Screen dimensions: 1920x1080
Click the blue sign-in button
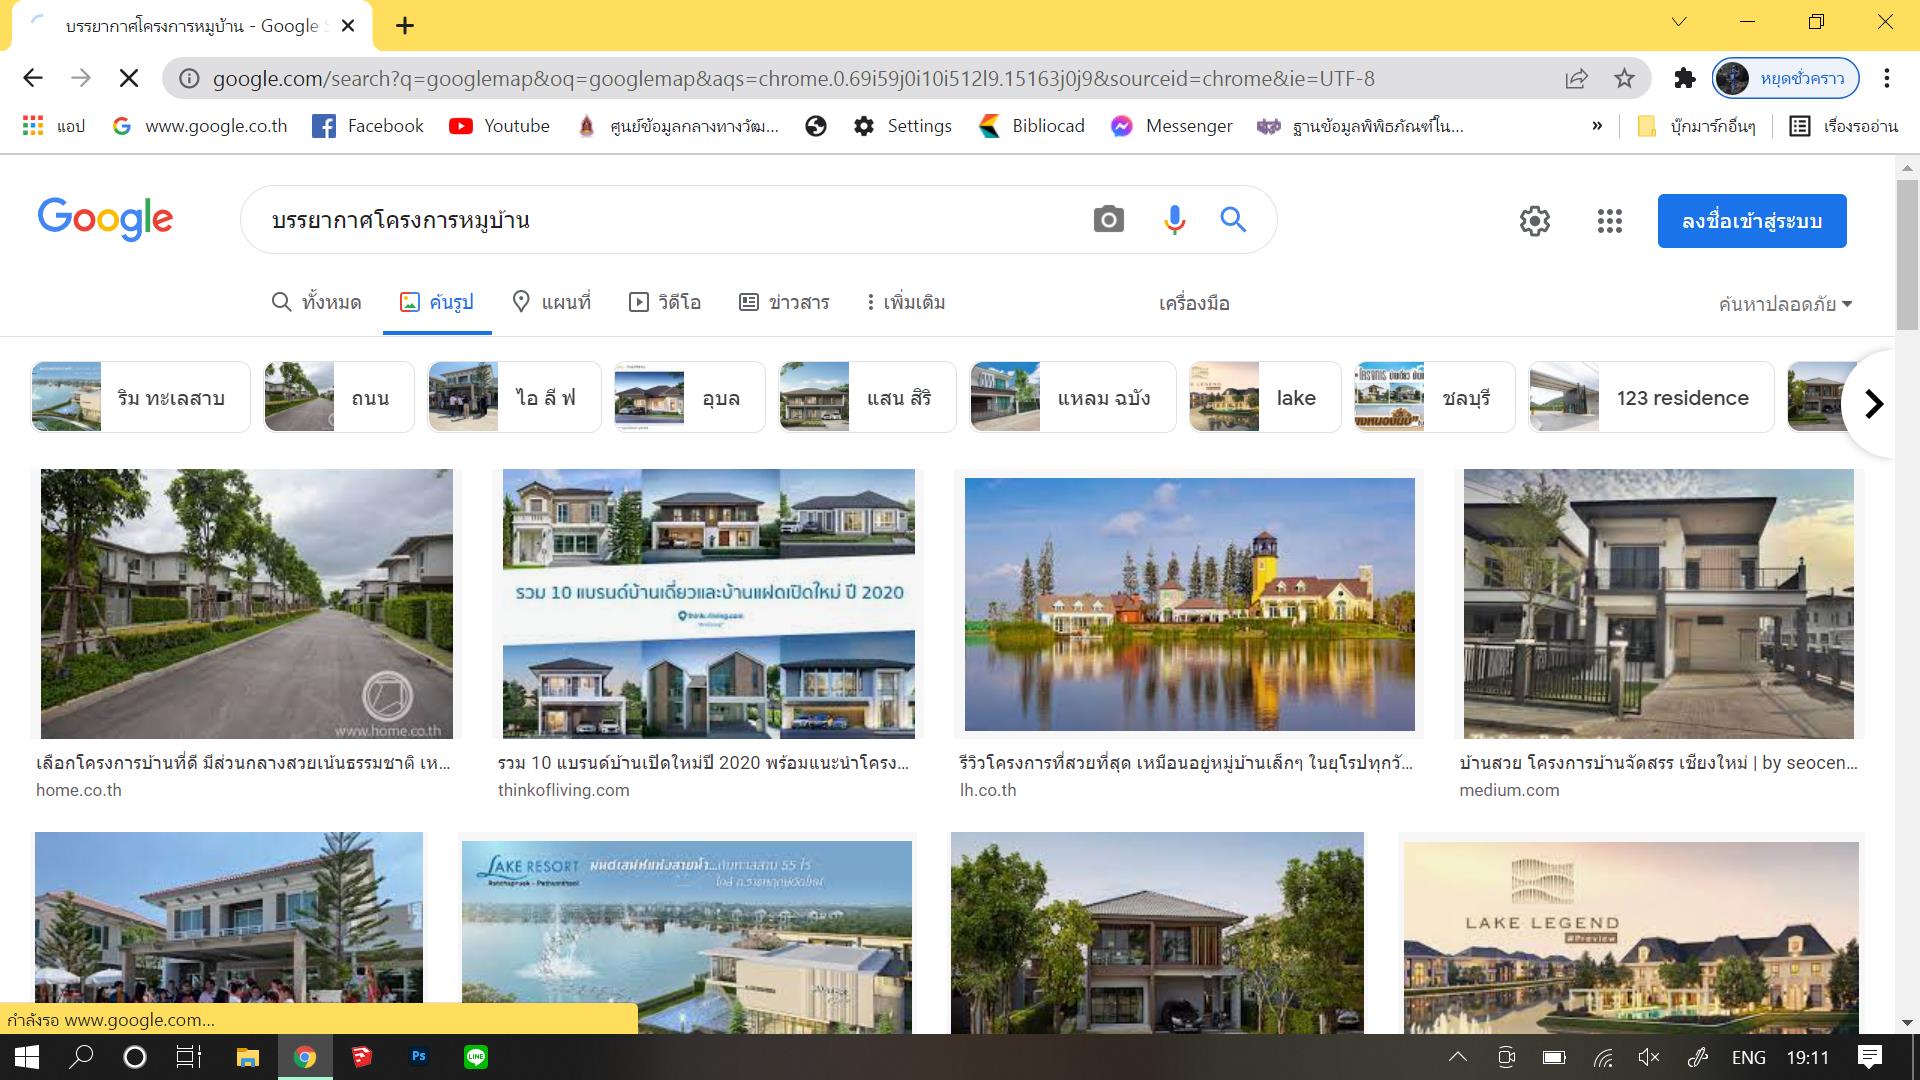coord(1751,221)
